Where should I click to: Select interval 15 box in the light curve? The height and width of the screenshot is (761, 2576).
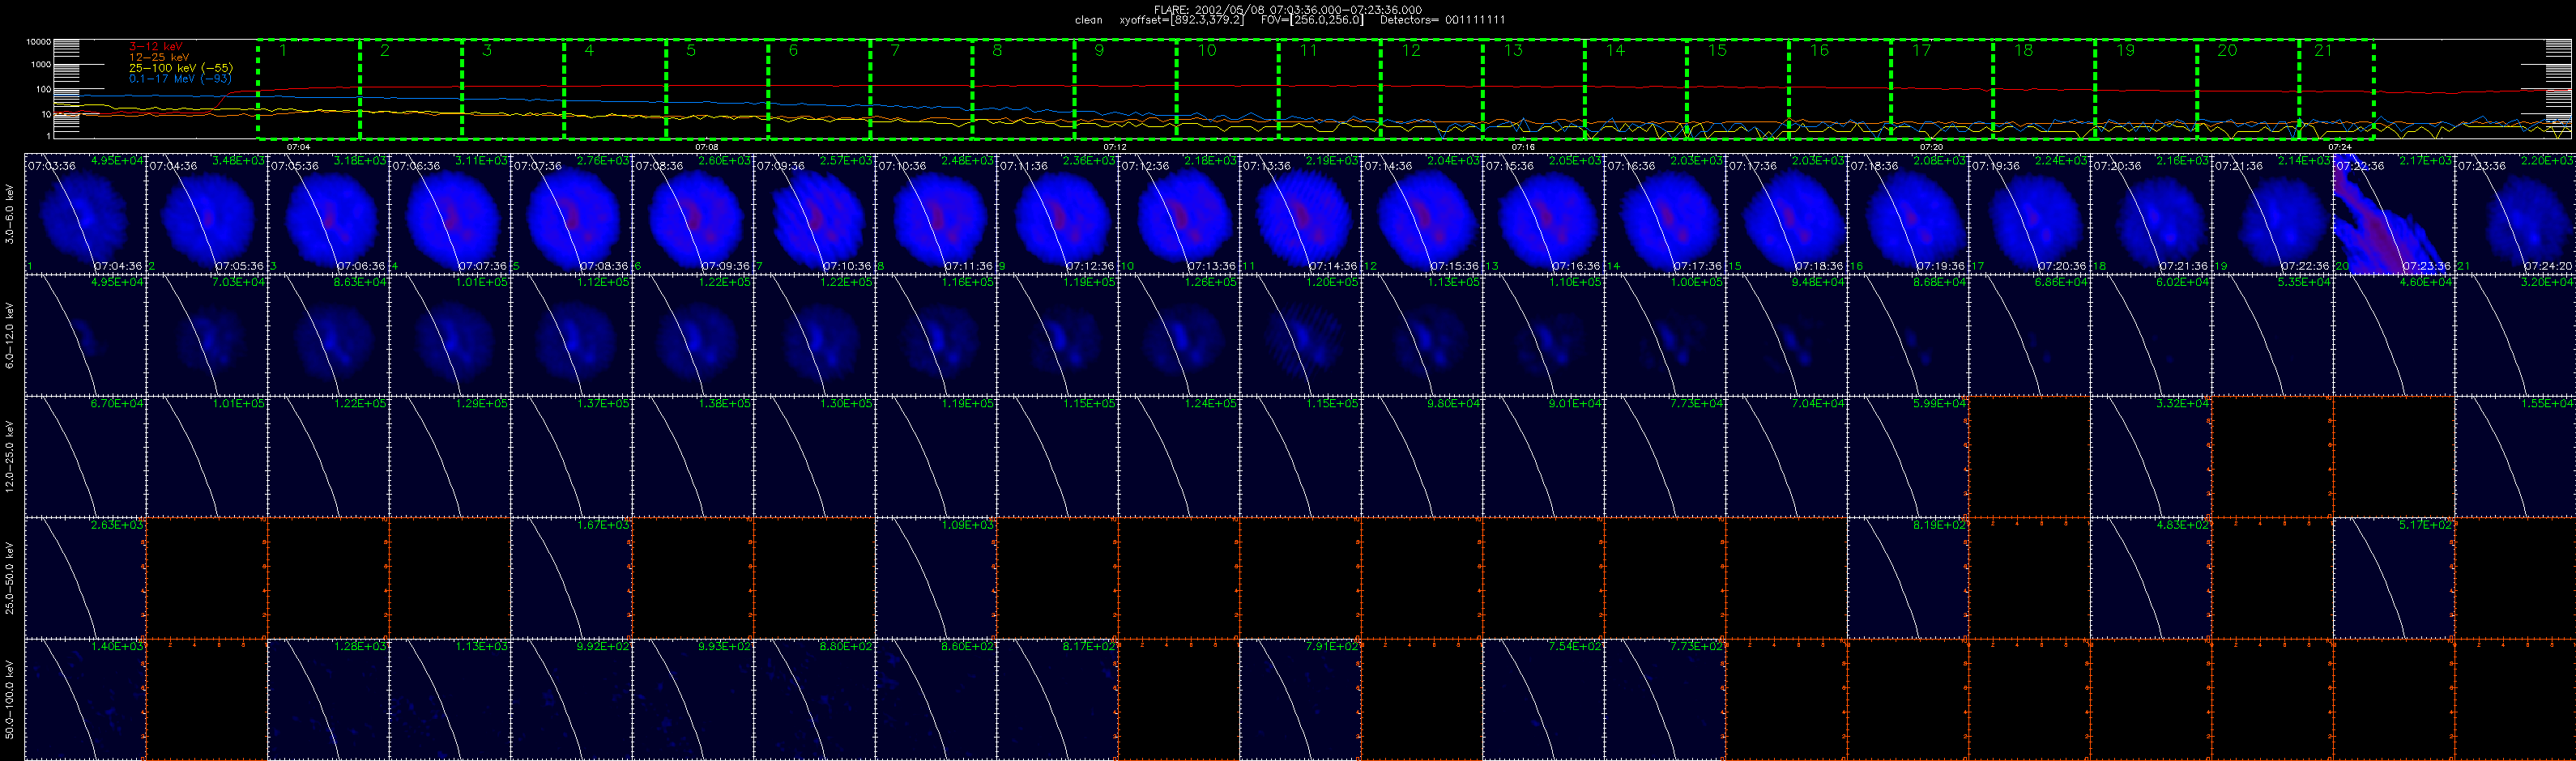click(x=1738, y=89)
